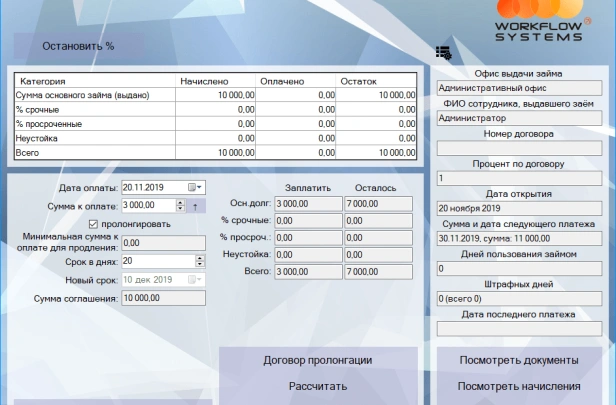This screenshot has height=405, width=616.
Task: Select the Остаток column header
Action: coord(377,81)
